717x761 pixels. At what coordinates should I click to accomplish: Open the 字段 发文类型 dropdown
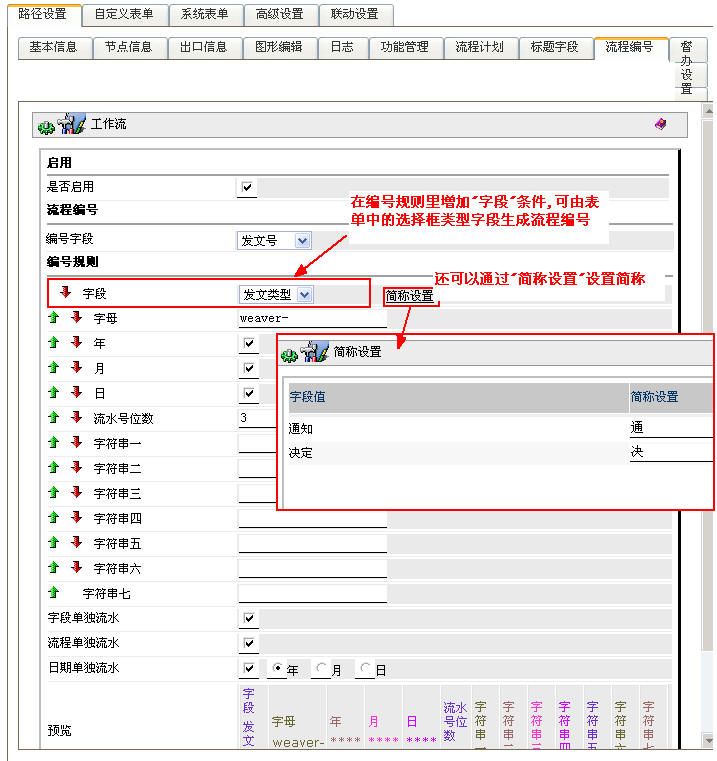pyautogui.click(x=276, y=295)
